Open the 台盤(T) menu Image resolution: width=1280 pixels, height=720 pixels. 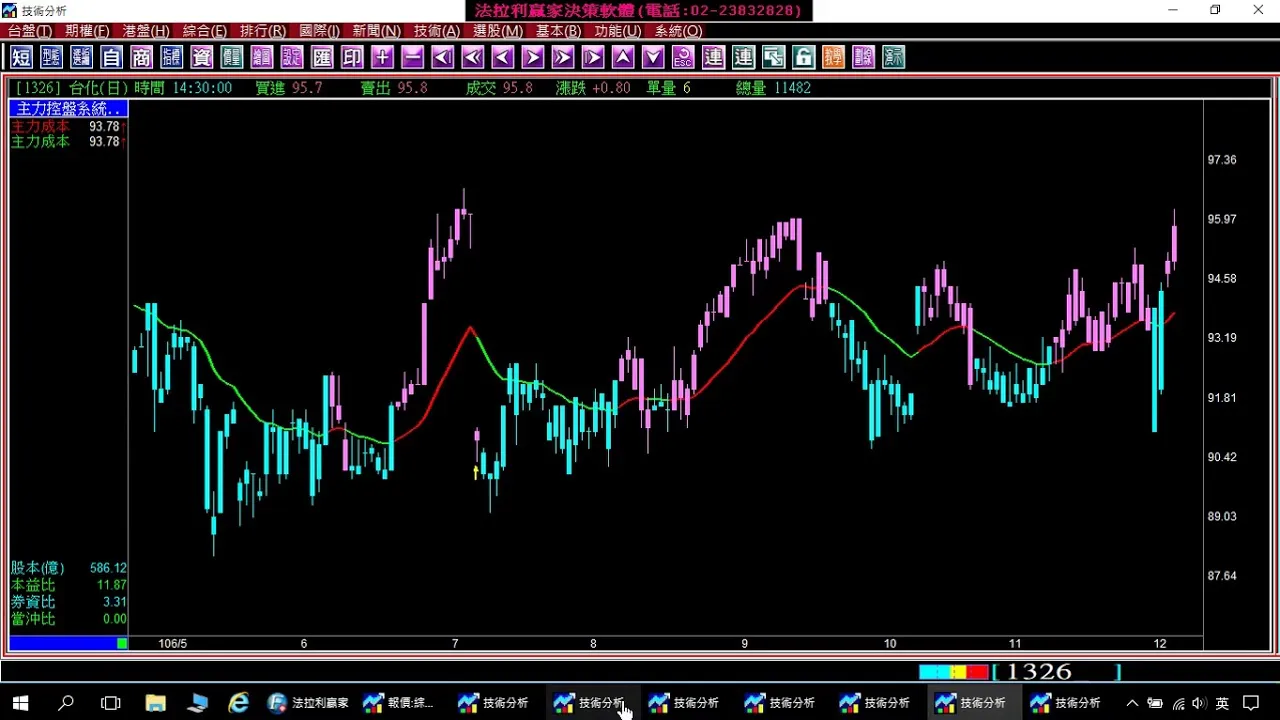coord(30,31)
